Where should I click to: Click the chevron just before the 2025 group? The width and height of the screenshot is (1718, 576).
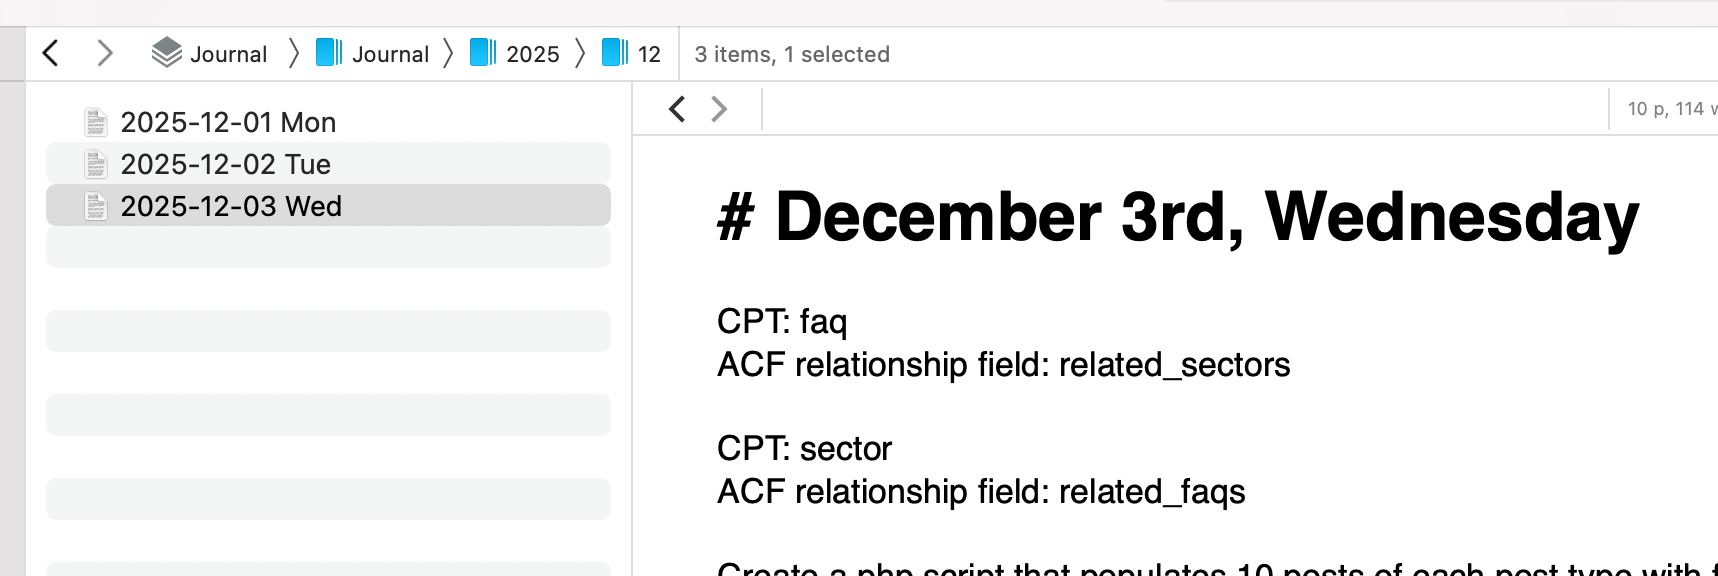[448, 53]
